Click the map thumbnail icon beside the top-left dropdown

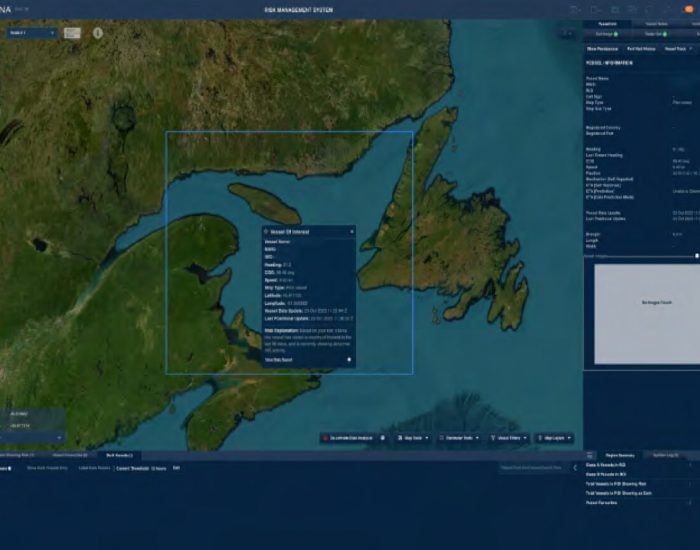[73, 33]
